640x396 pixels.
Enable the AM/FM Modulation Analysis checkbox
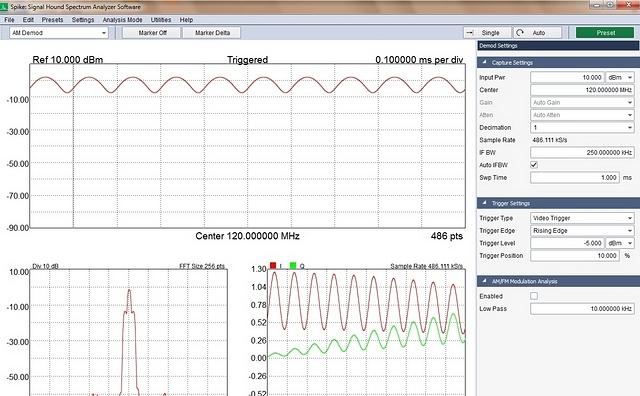534,296
